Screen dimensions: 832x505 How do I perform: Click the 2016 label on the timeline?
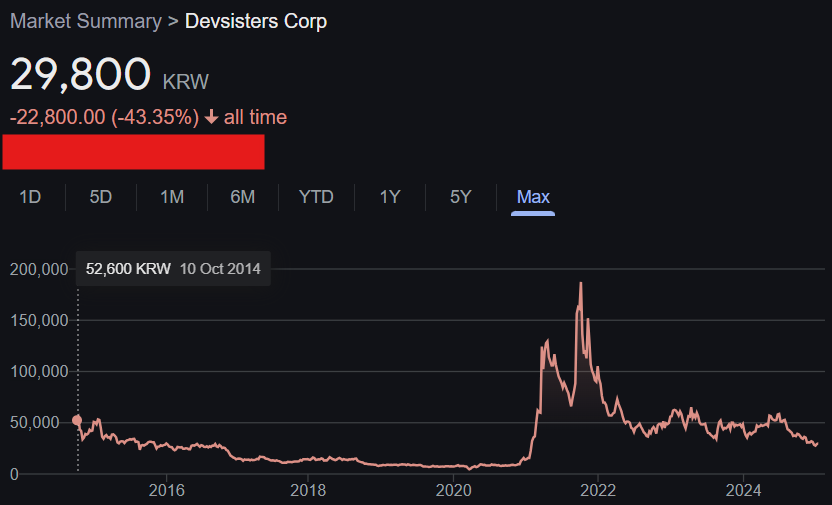[x=167, y=490]
